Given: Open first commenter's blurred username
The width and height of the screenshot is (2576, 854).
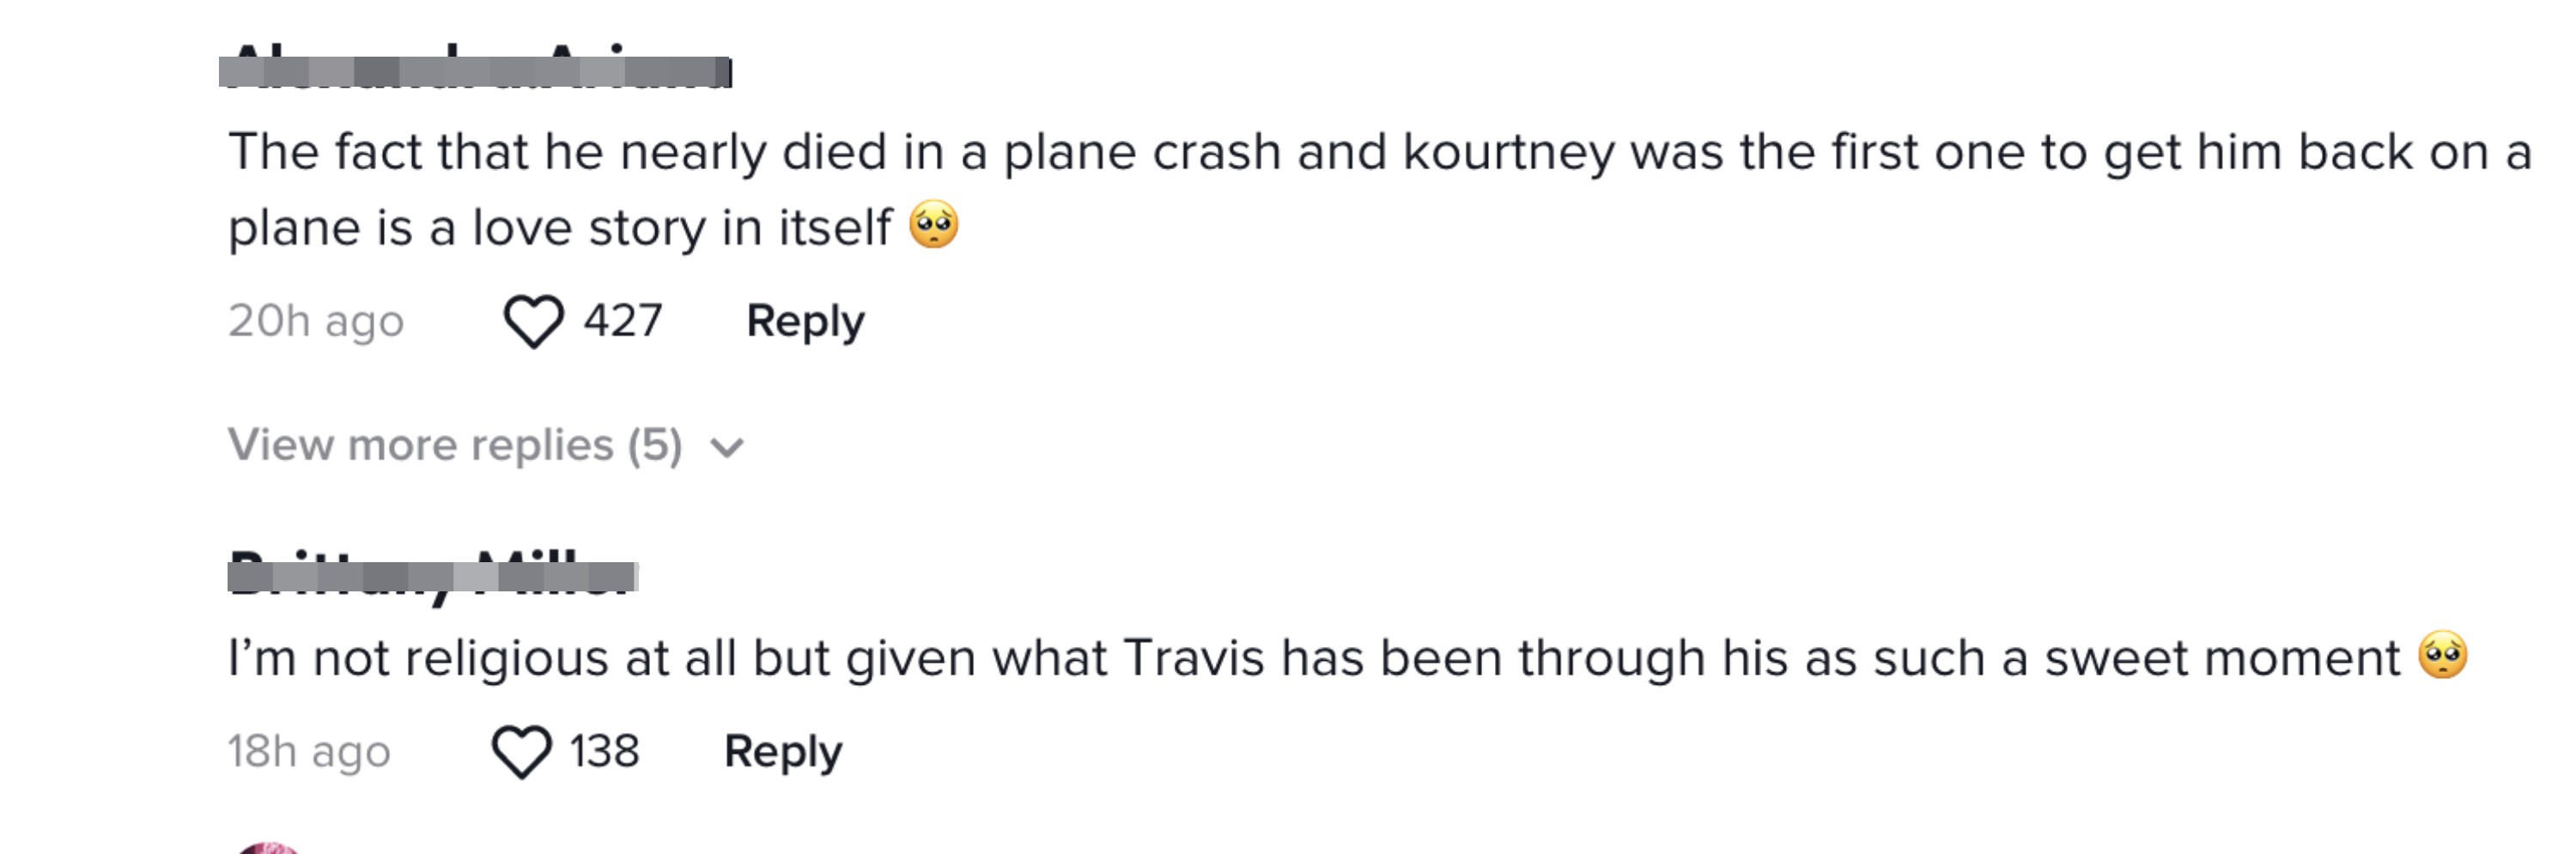Looking at the screenshot, I should [476, 66].
